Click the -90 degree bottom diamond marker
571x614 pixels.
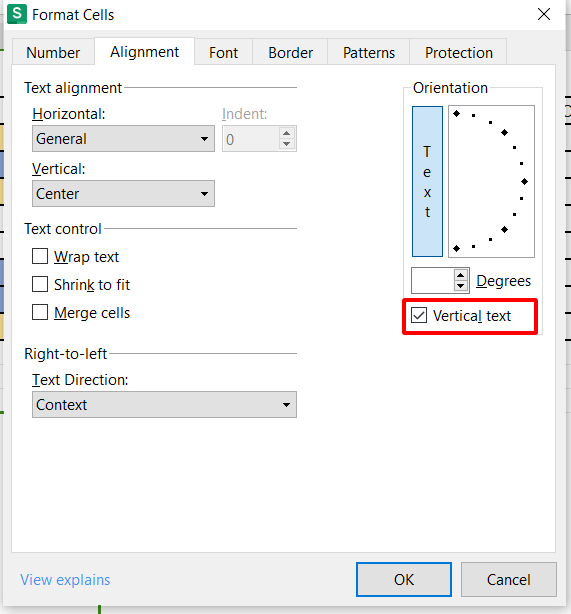[x=456, y=249]
